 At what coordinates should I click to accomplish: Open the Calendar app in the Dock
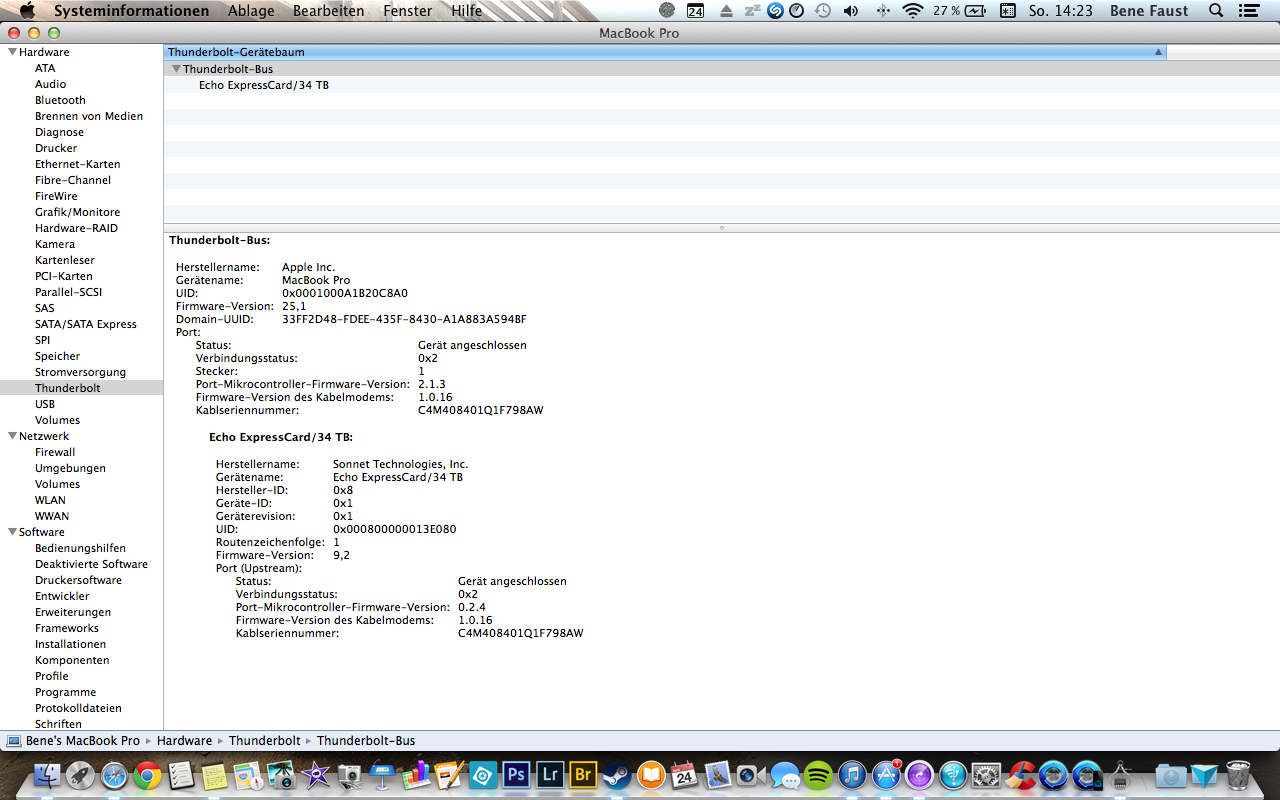(684, 775)
